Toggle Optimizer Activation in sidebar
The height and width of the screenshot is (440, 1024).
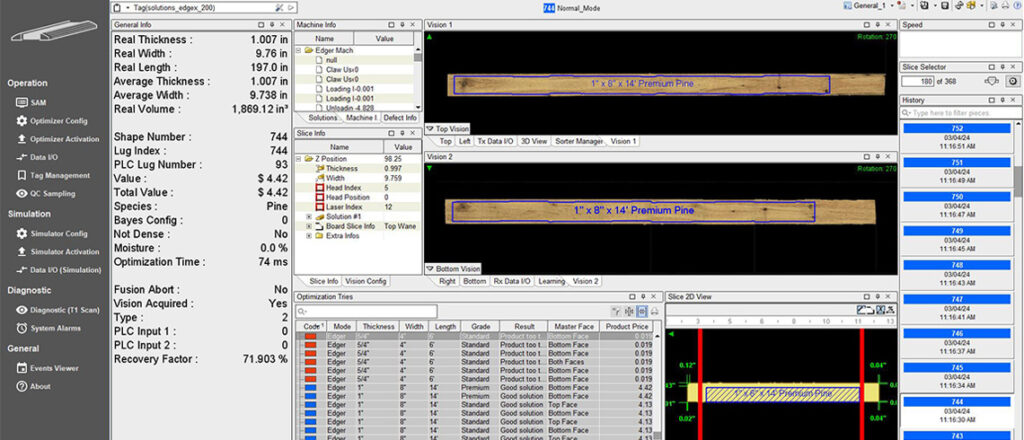click(64, 139)
